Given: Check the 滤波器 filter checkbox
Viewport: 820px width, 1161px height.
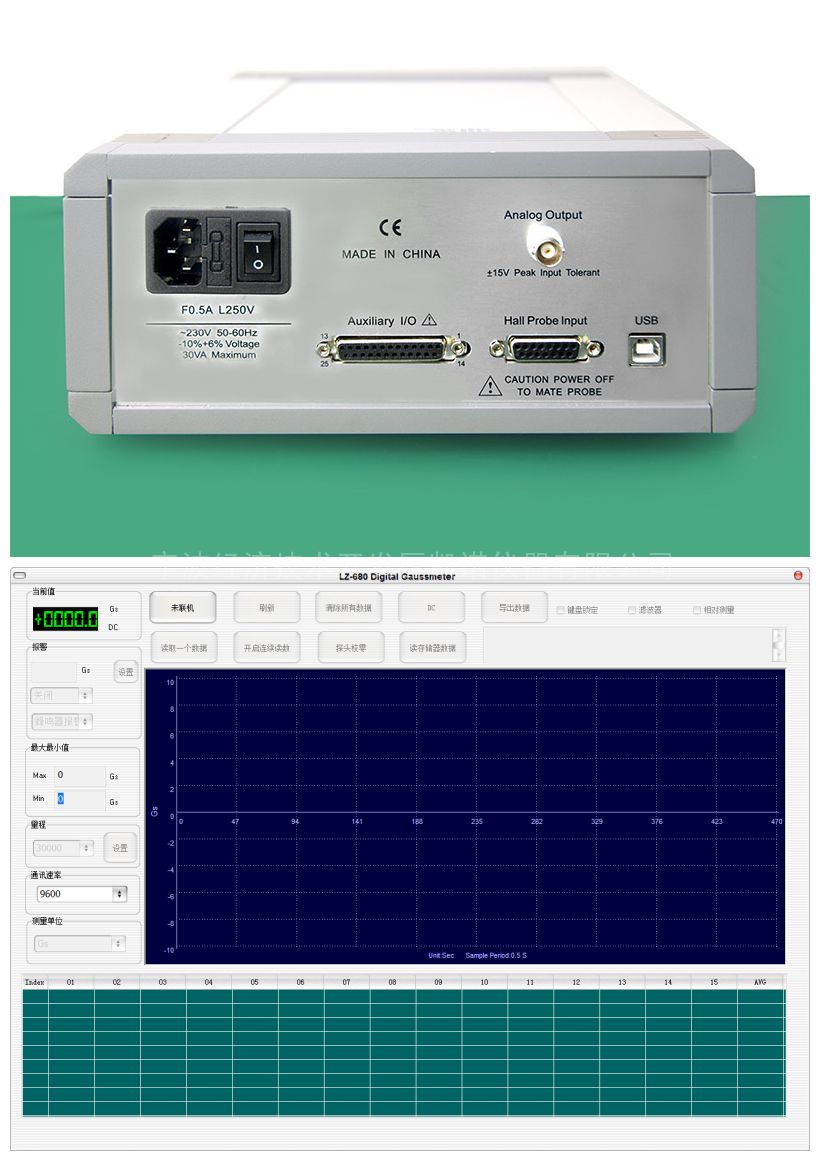Looking at the screenshot, I should point(632,610).
